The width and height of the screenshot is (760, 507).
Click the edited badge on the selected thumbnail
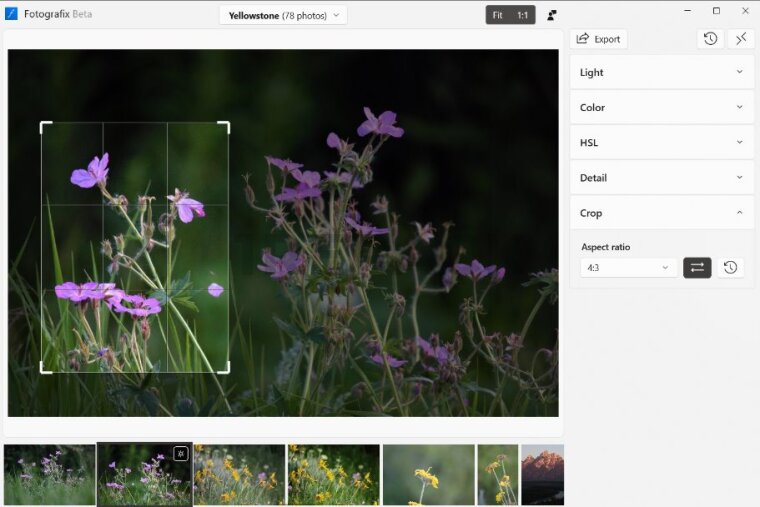180,453
